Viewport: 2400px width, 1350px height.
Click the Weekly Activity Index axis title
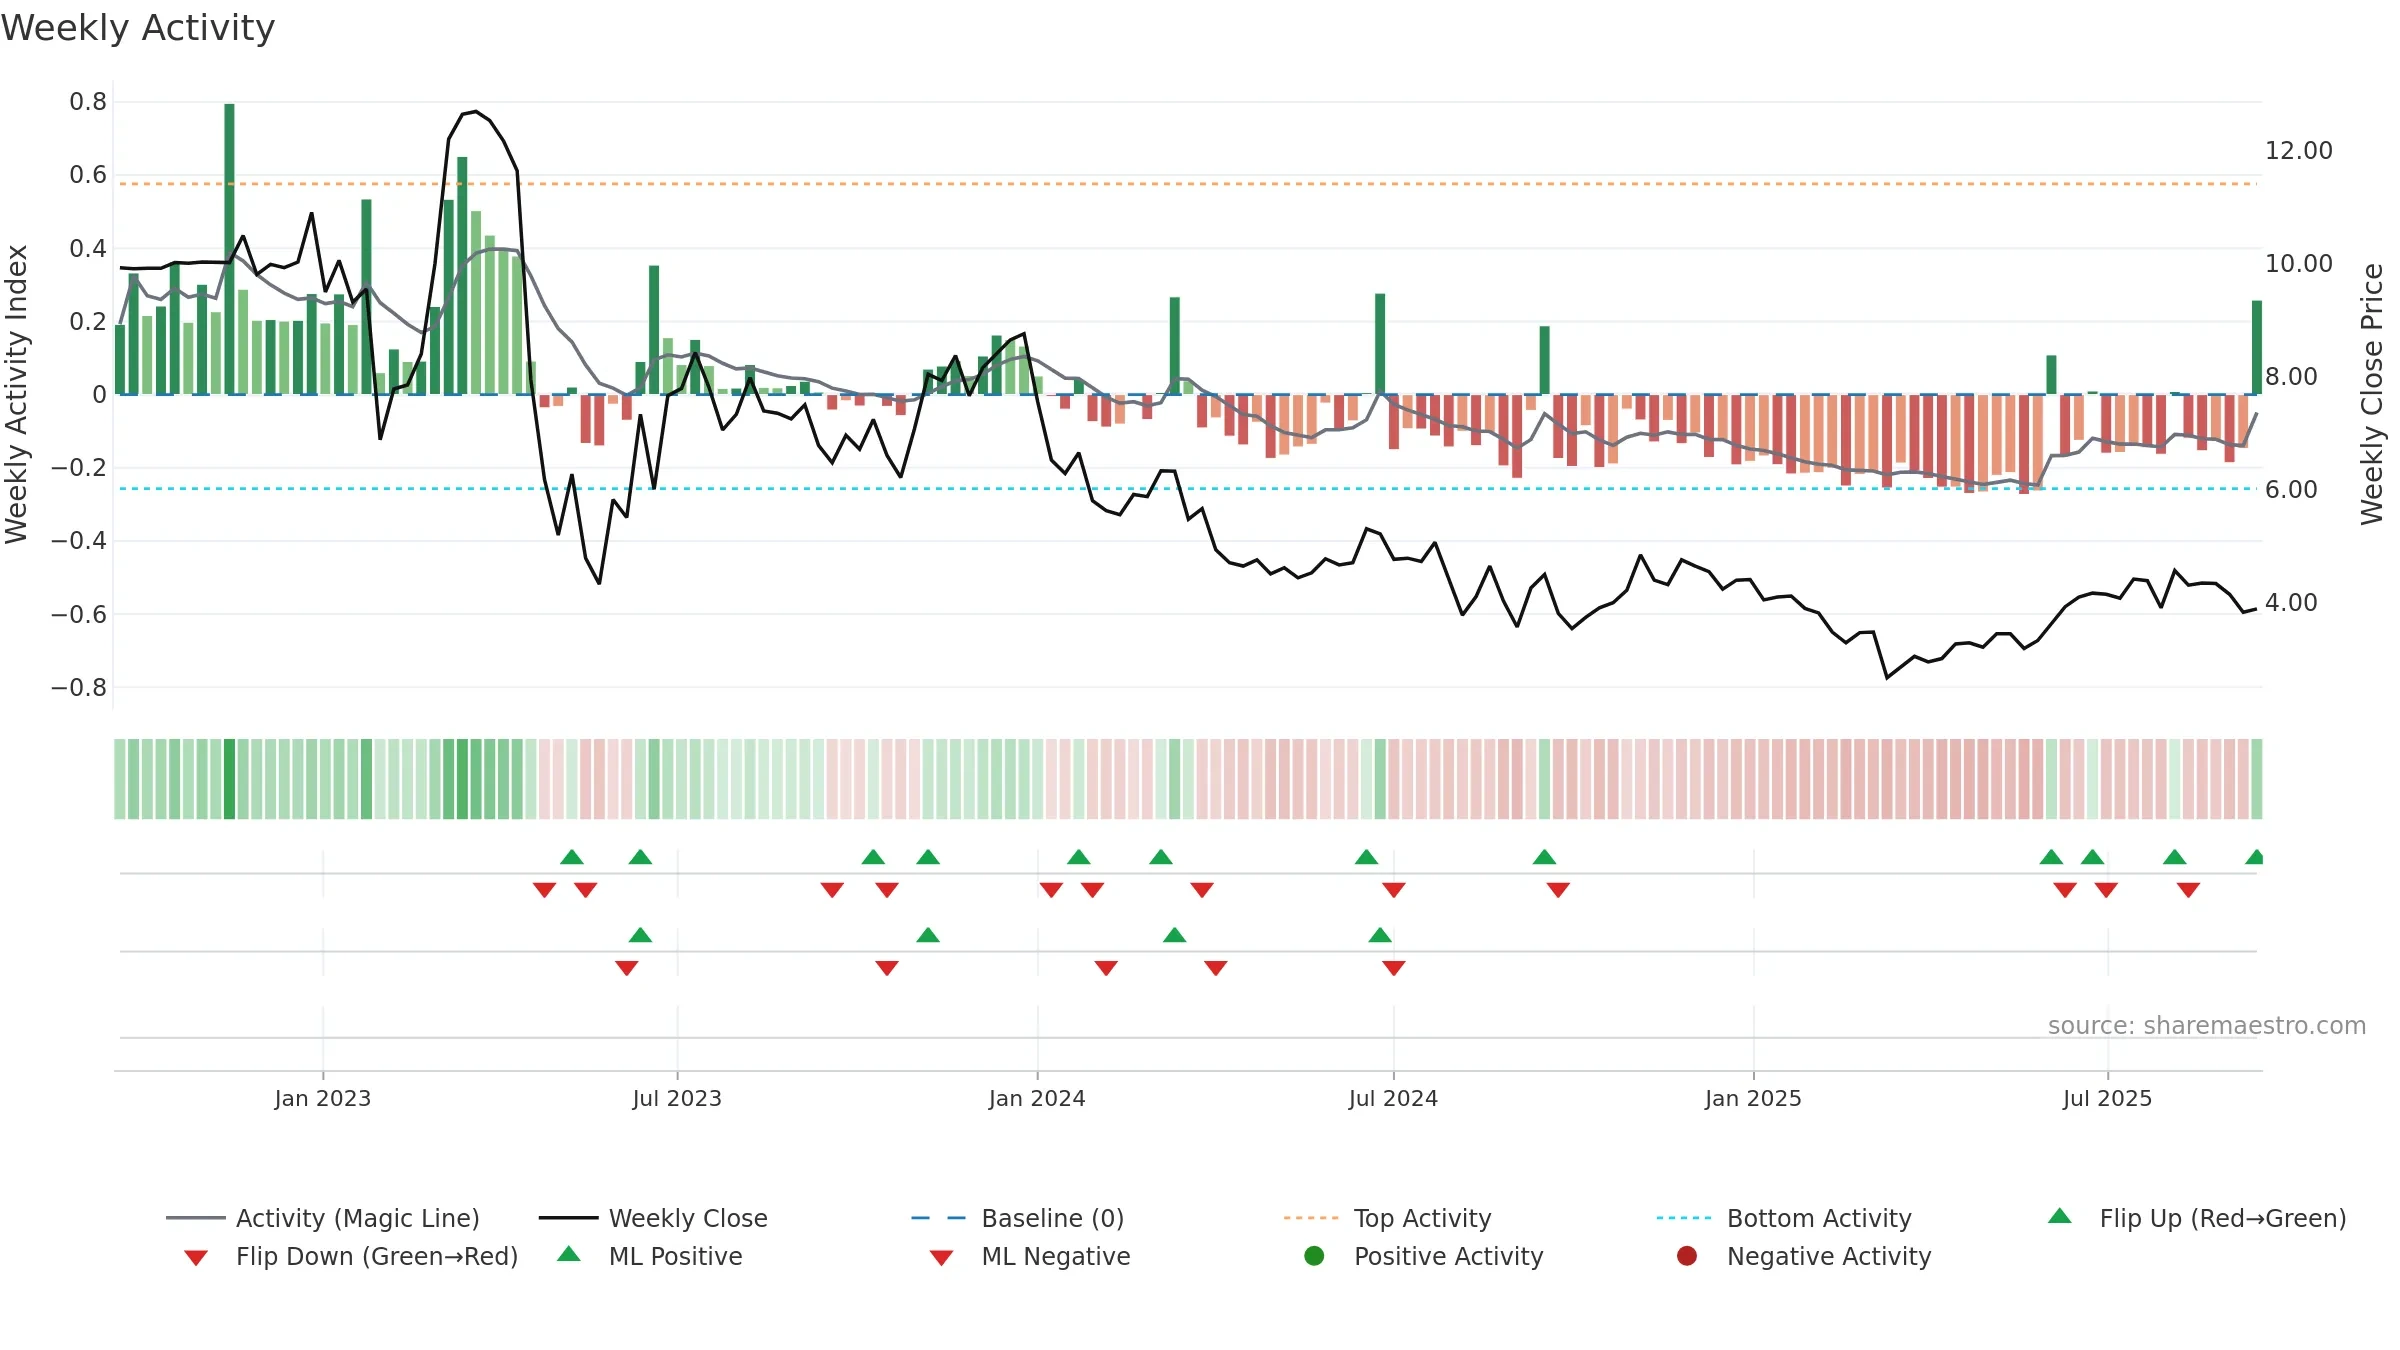pos(16,394)
